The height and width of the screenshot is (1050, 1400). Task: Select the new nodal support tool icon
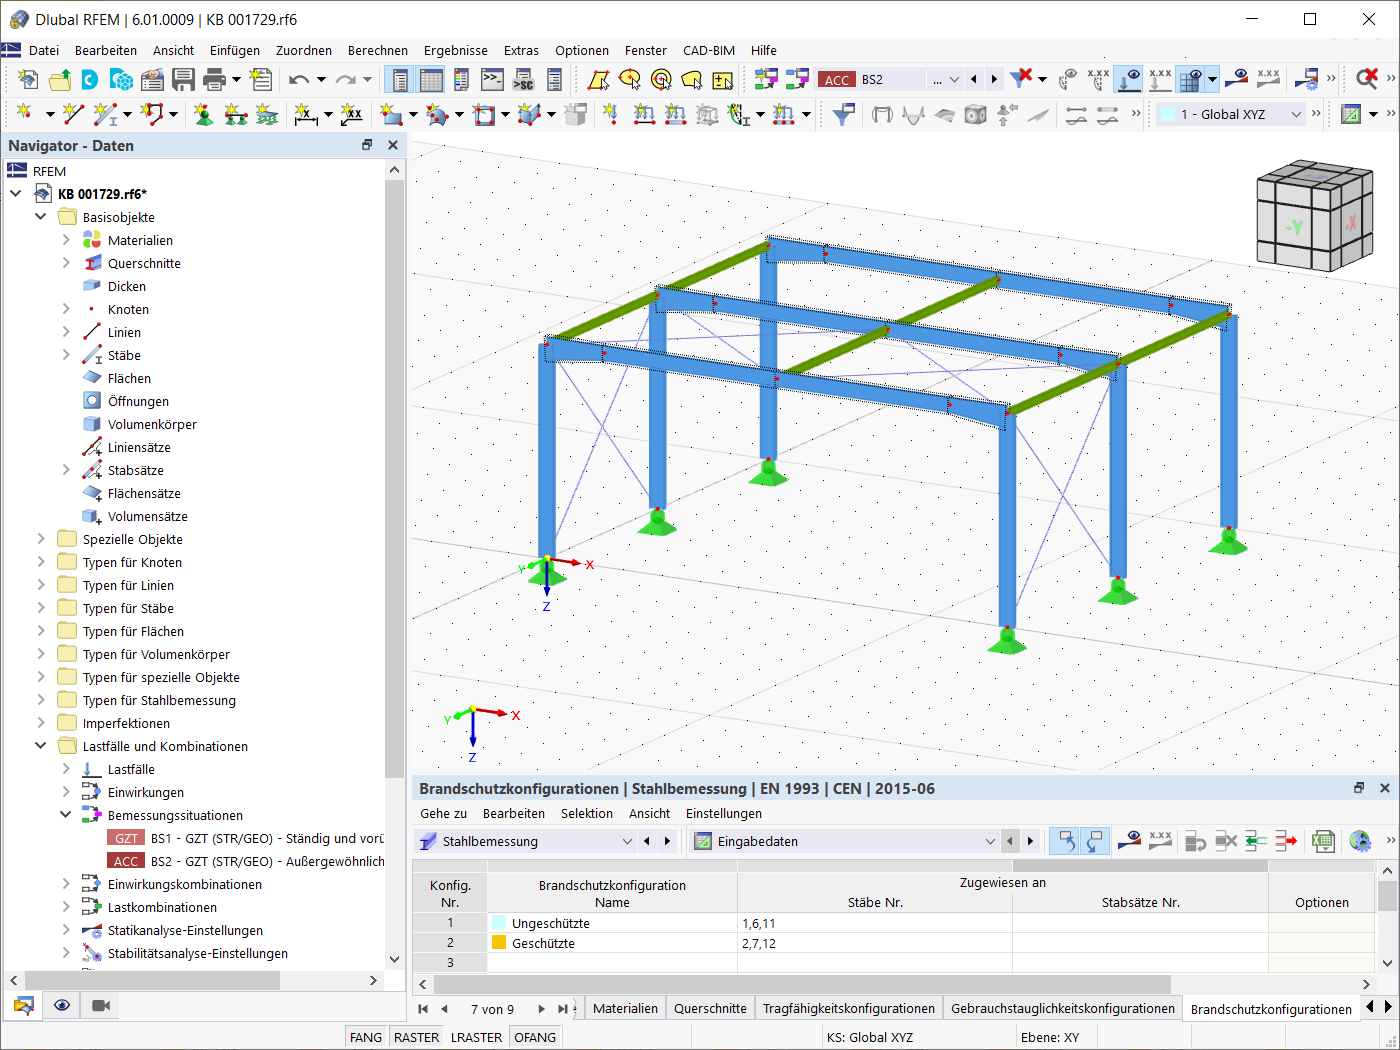point(203,115)
